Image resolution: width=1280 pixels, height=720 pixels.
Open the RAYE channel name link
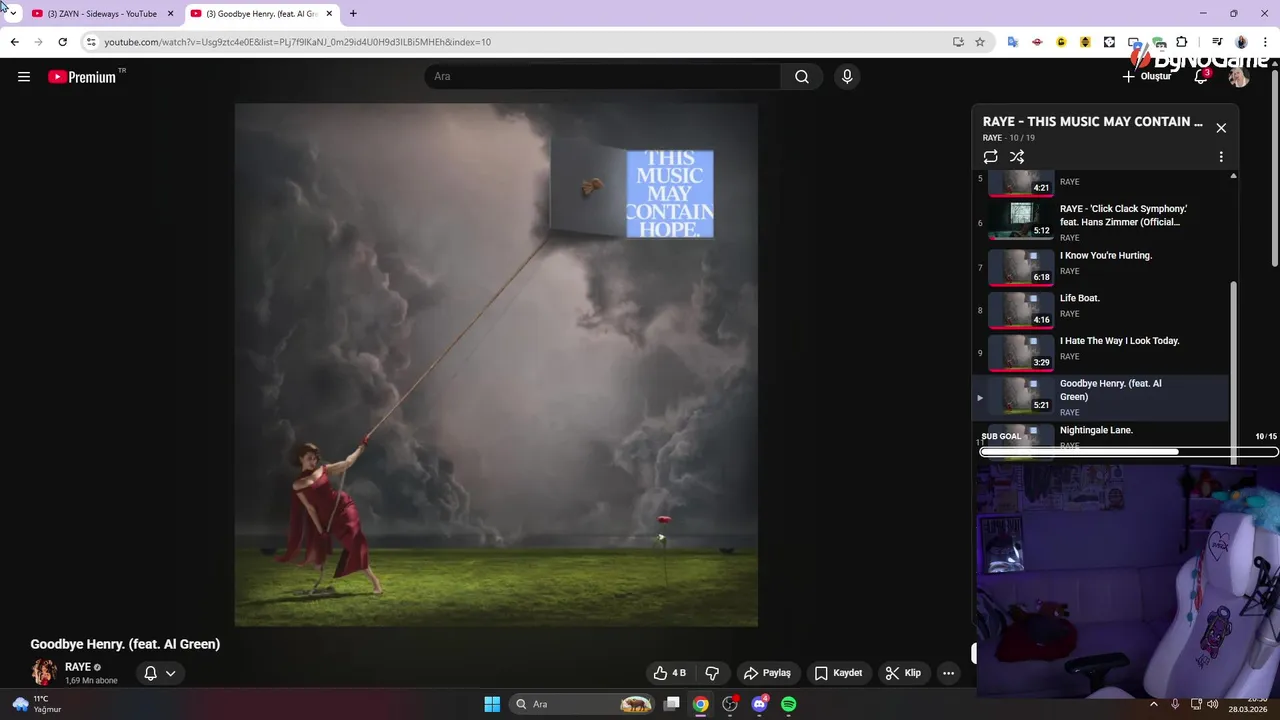point(78,667)
